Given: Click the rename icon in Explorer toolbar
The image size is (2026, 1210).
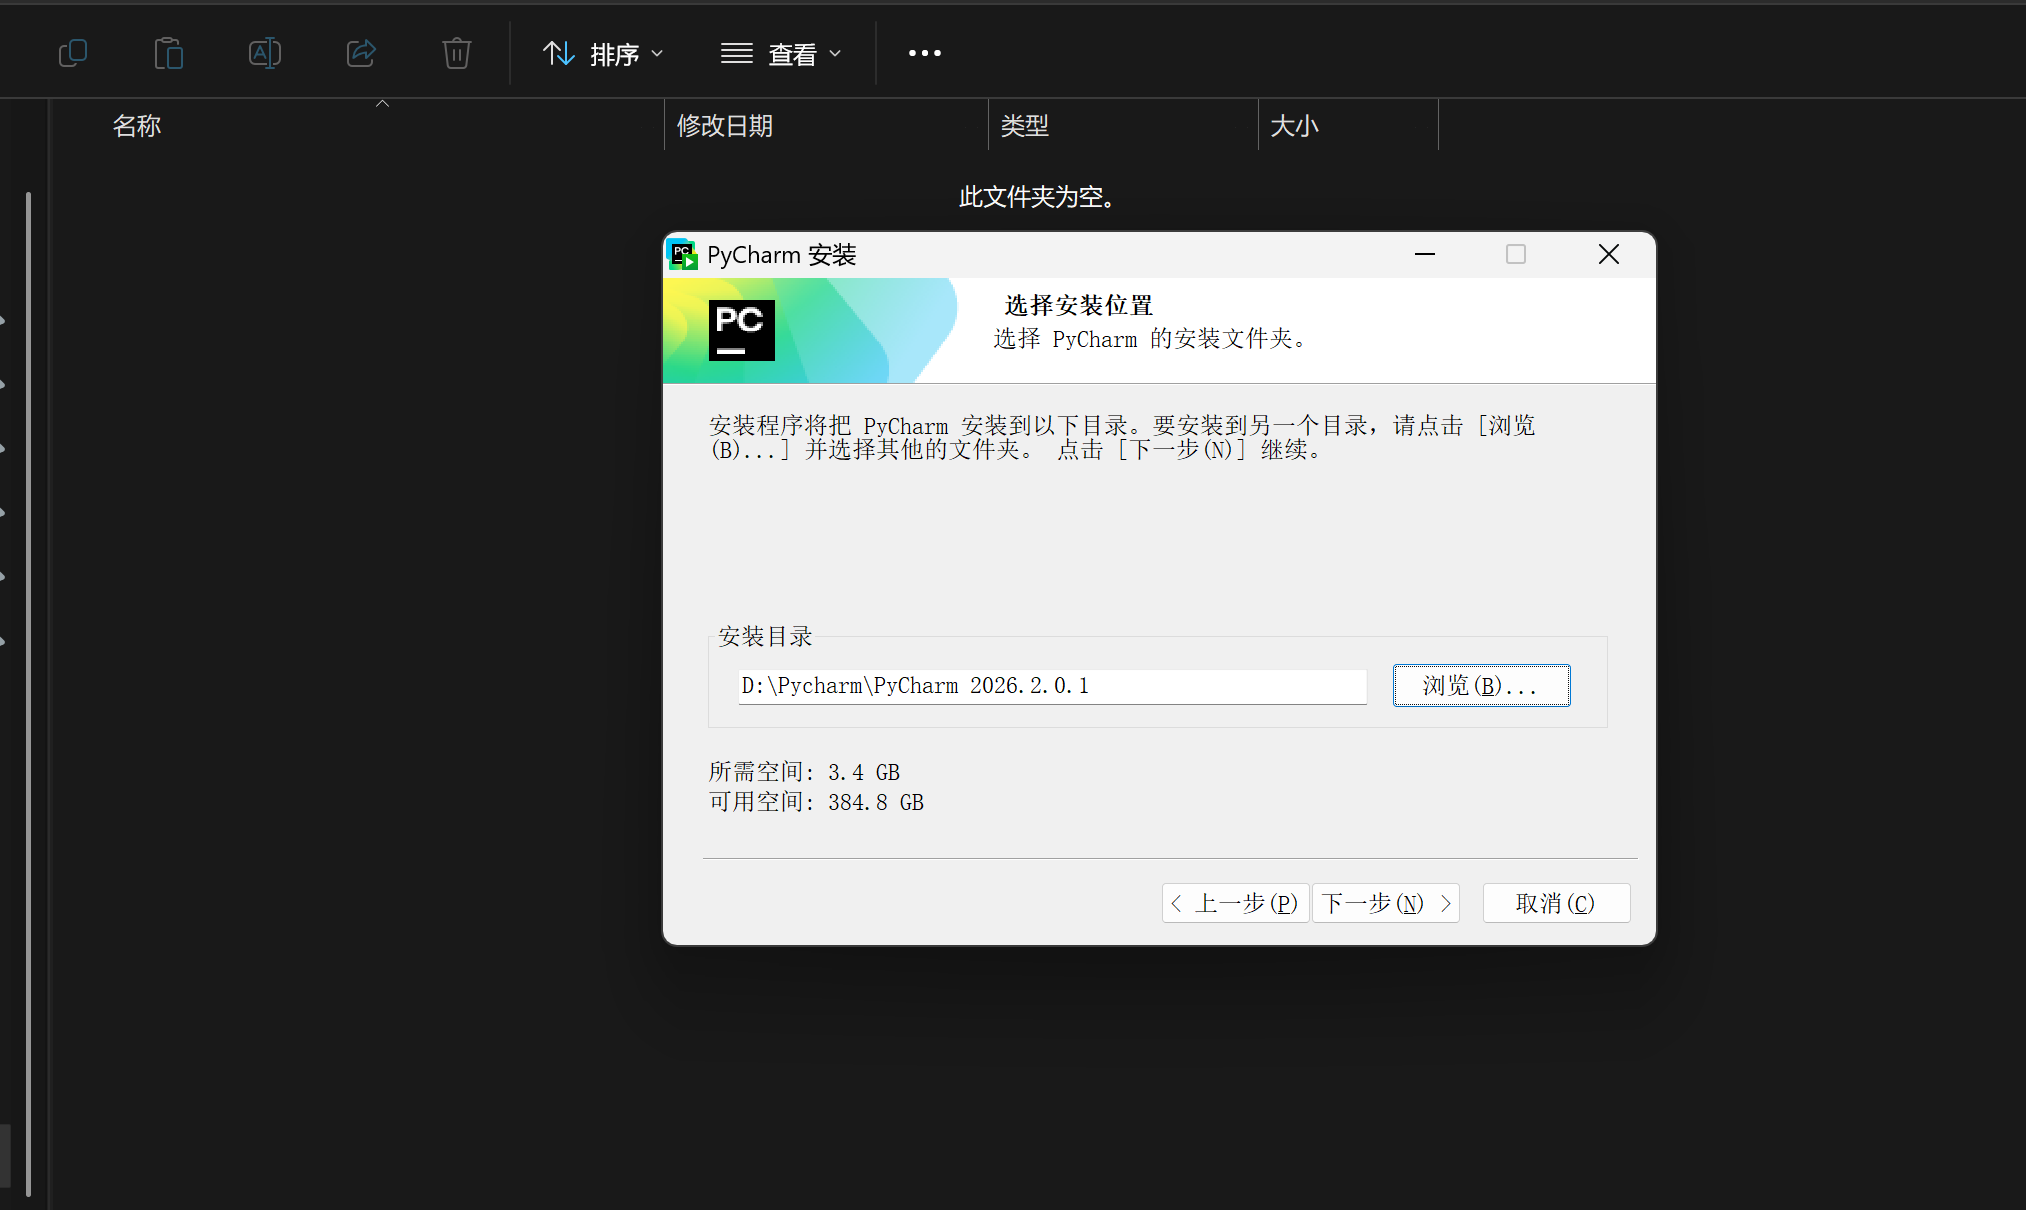Looking at the screenshot, I should 265,53.
